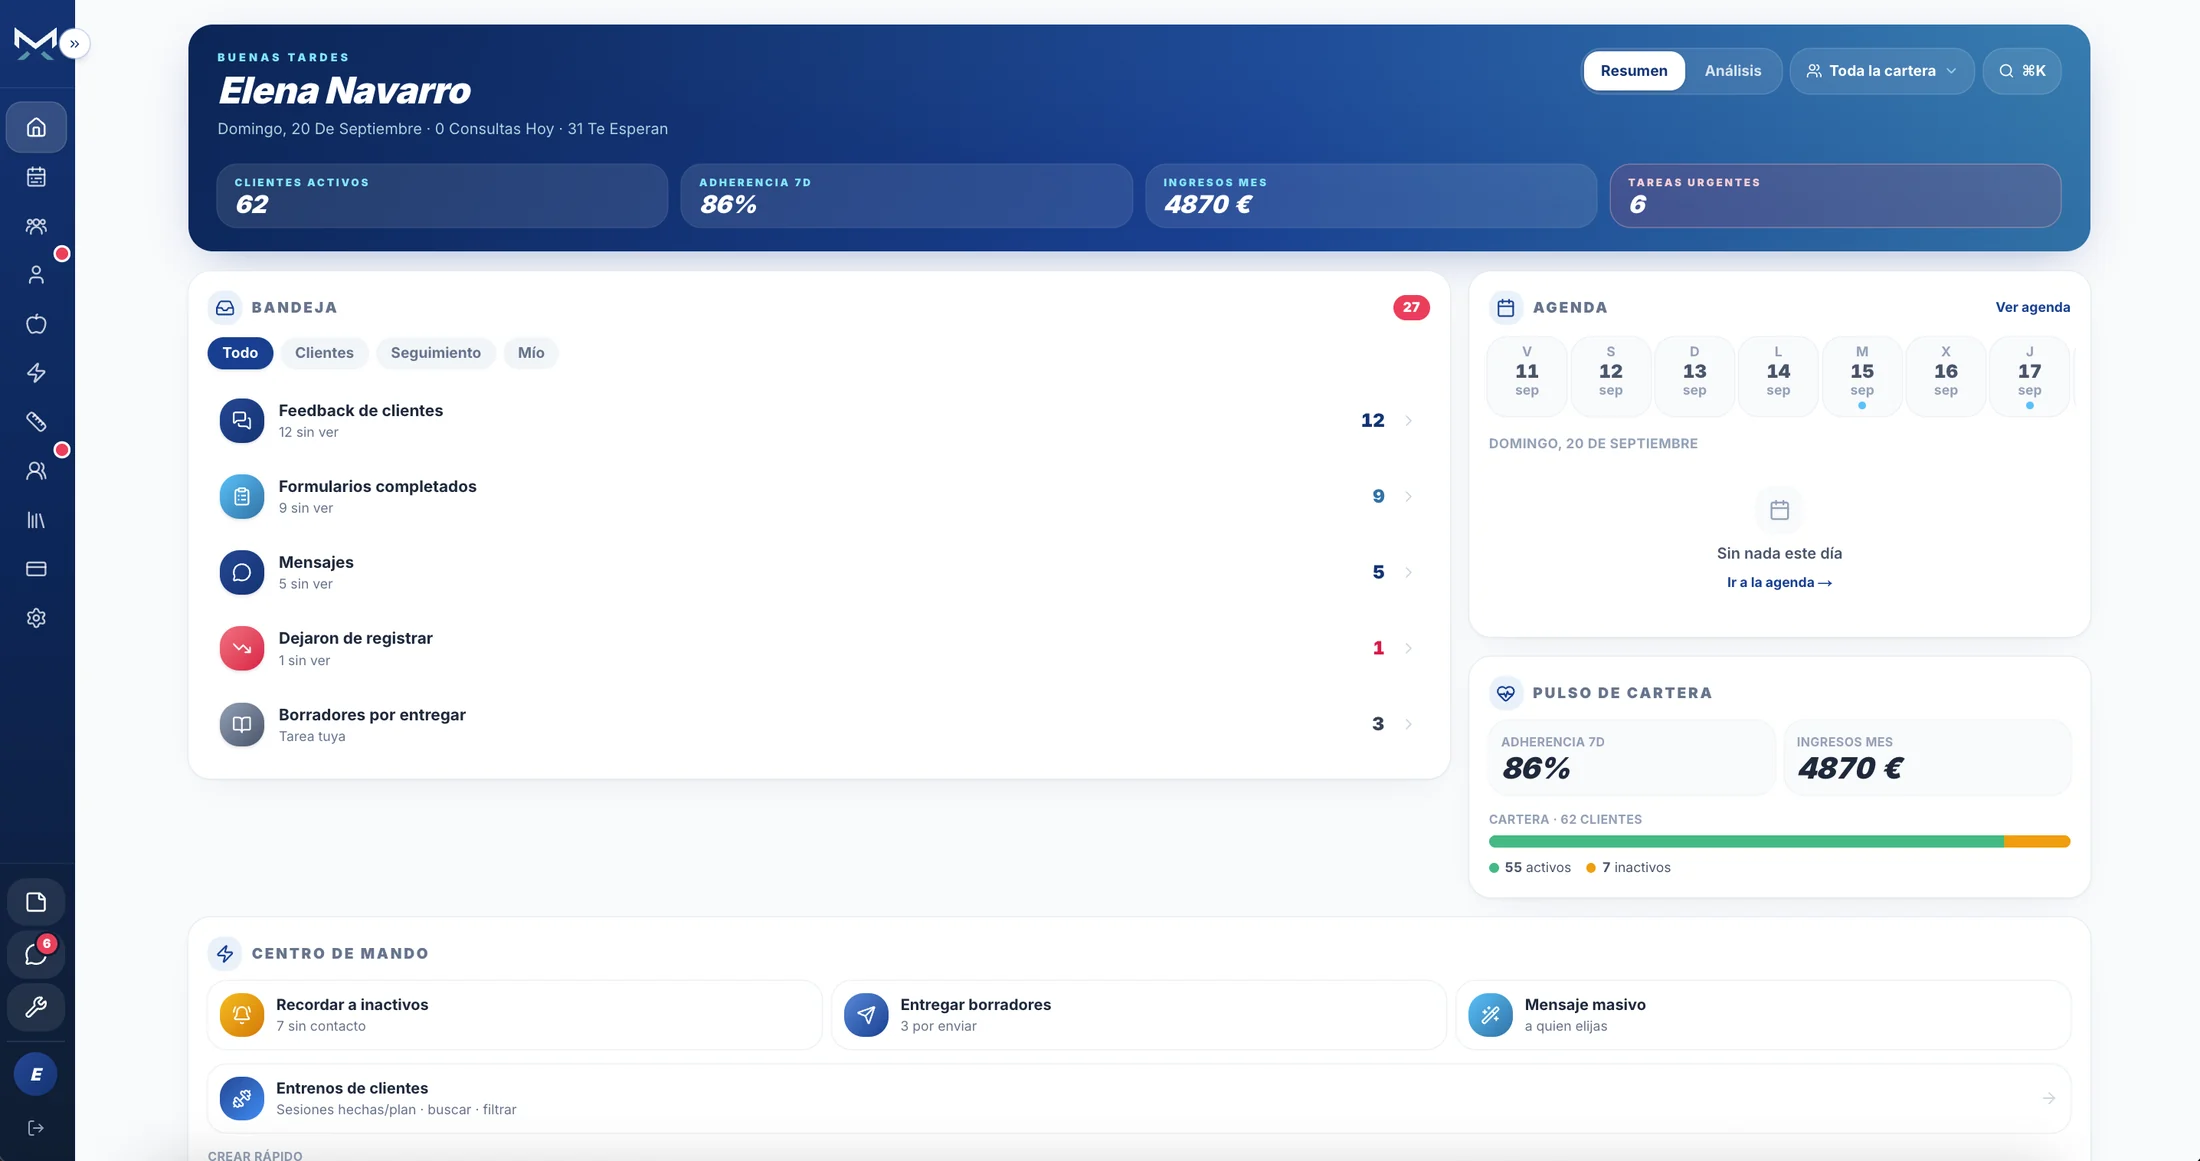
Task: Click Ir a la agenda link
Action: [x=1779, y=583]
